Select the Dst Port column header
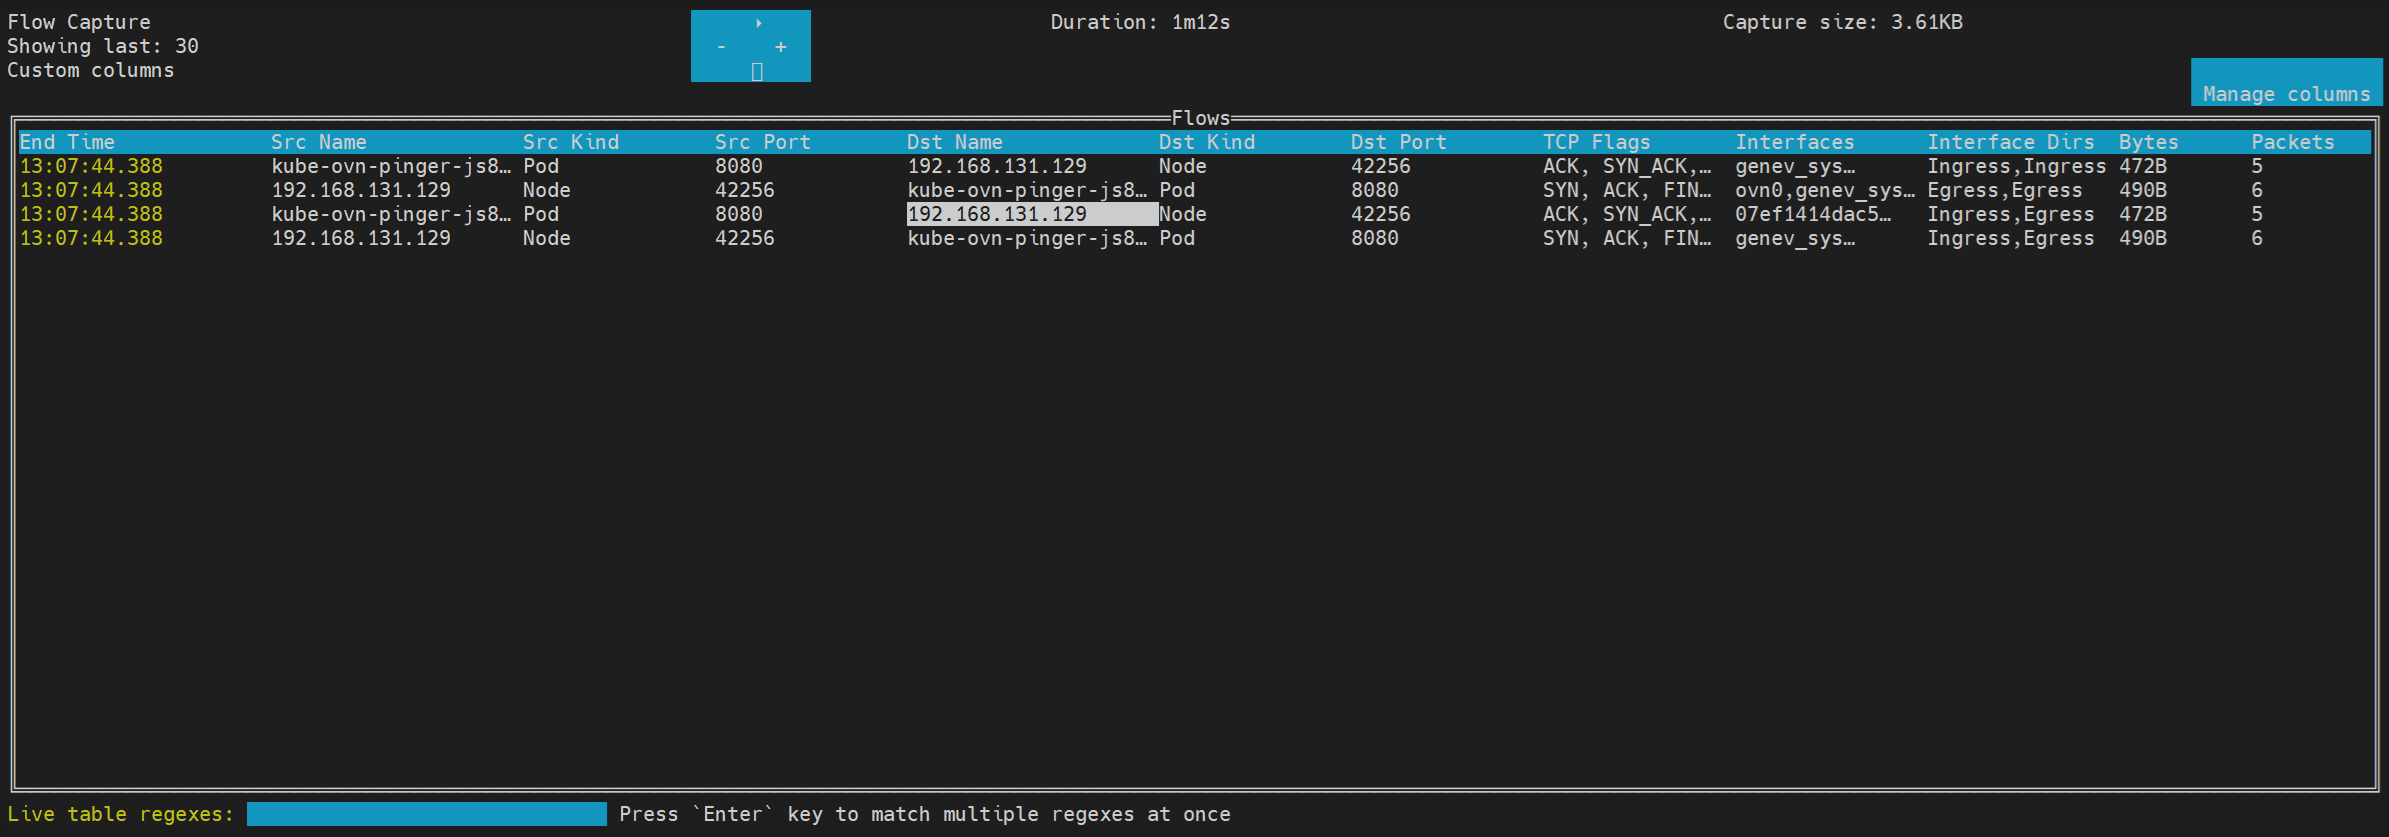Image resolution: width=2389 pixels, height=837 pixels. coord(1398,142)
